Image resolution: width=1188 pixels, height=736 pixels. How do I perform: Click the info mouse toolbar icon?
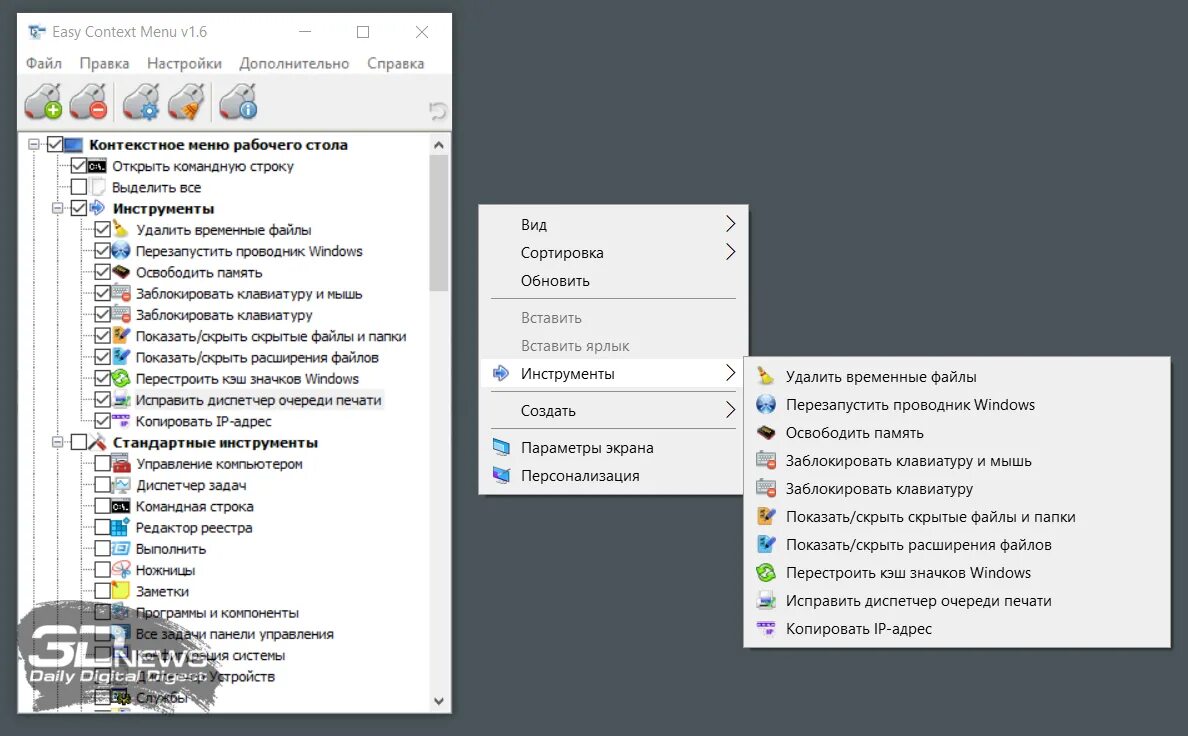click(239, 102)
